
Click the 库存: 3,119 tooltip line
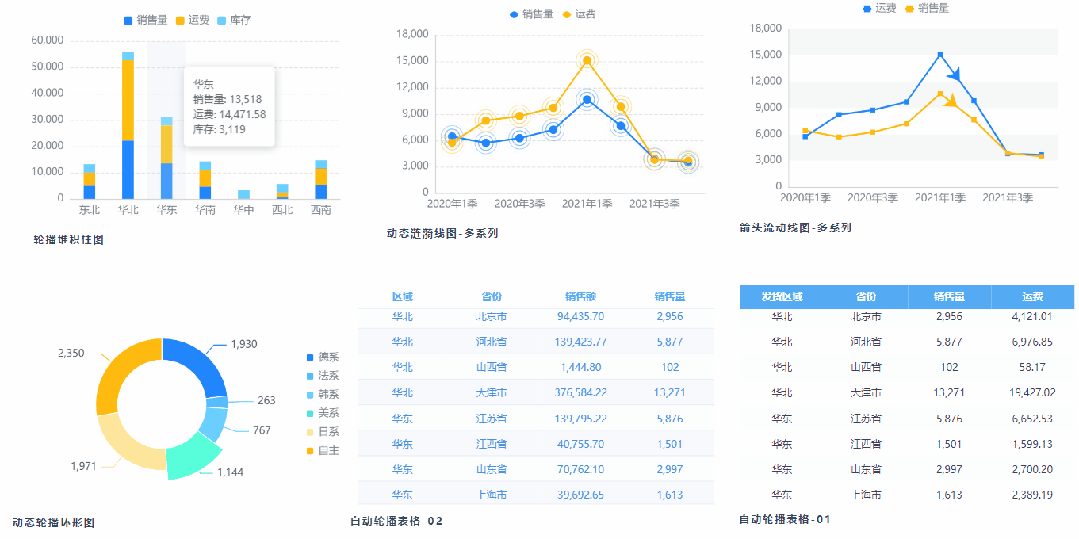coord(219,129)
